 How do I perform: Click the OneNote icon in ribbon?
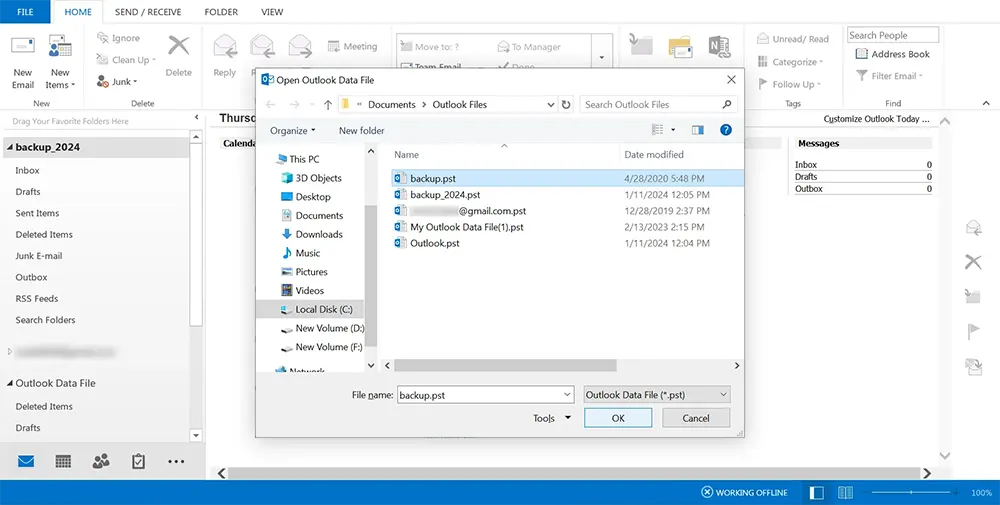tap(719, 47)
